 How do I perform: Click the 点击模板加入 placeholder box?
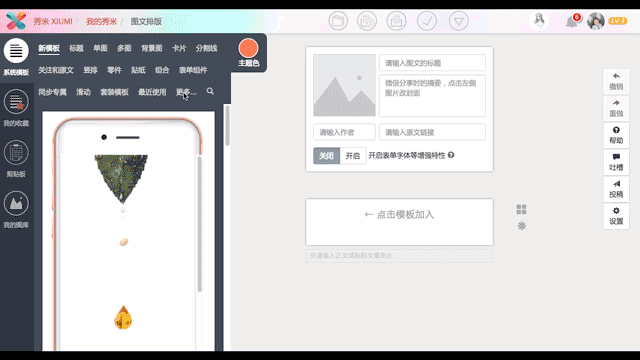pos(399,222)
